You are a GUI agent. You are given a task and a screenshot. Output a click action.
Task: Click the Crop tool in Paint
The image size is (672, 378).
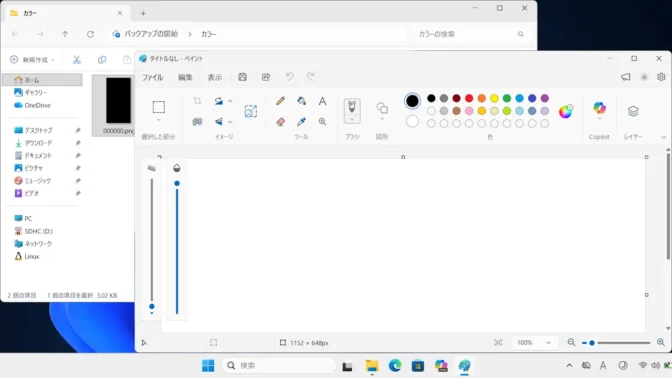point(197,101)
